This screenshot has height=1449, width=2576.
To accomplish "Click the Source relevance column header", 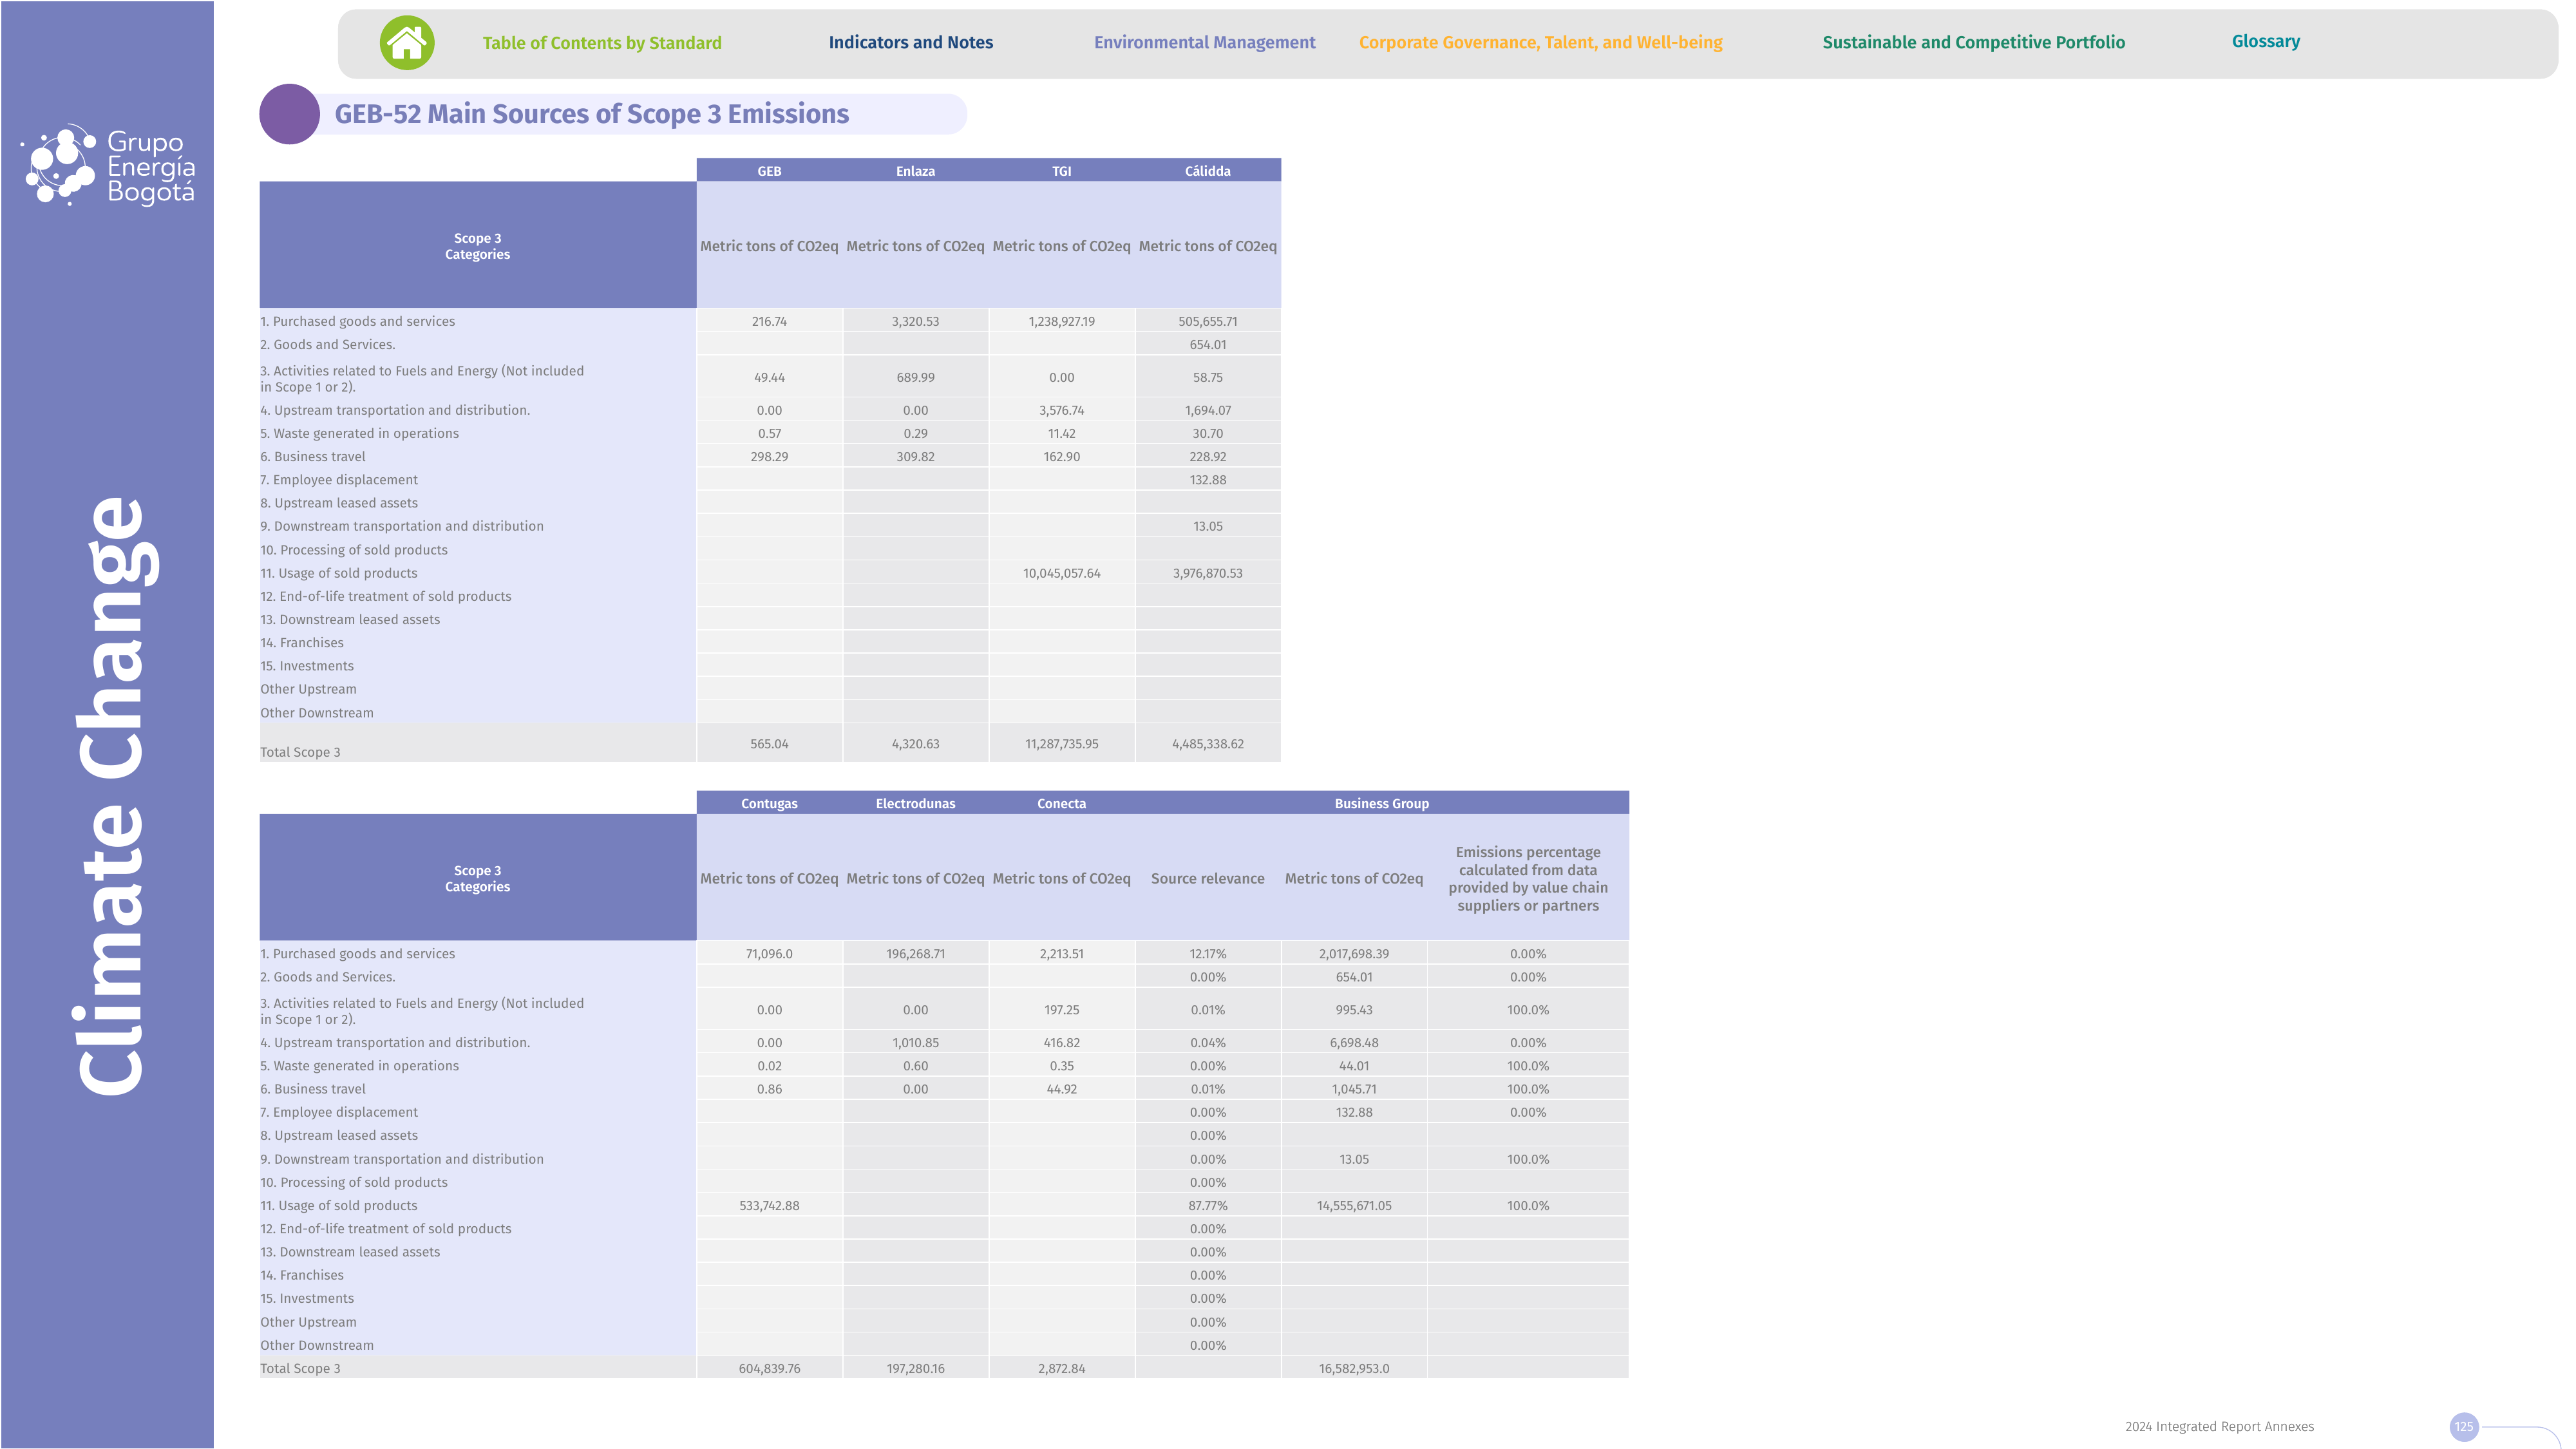I will (1208, 879).
